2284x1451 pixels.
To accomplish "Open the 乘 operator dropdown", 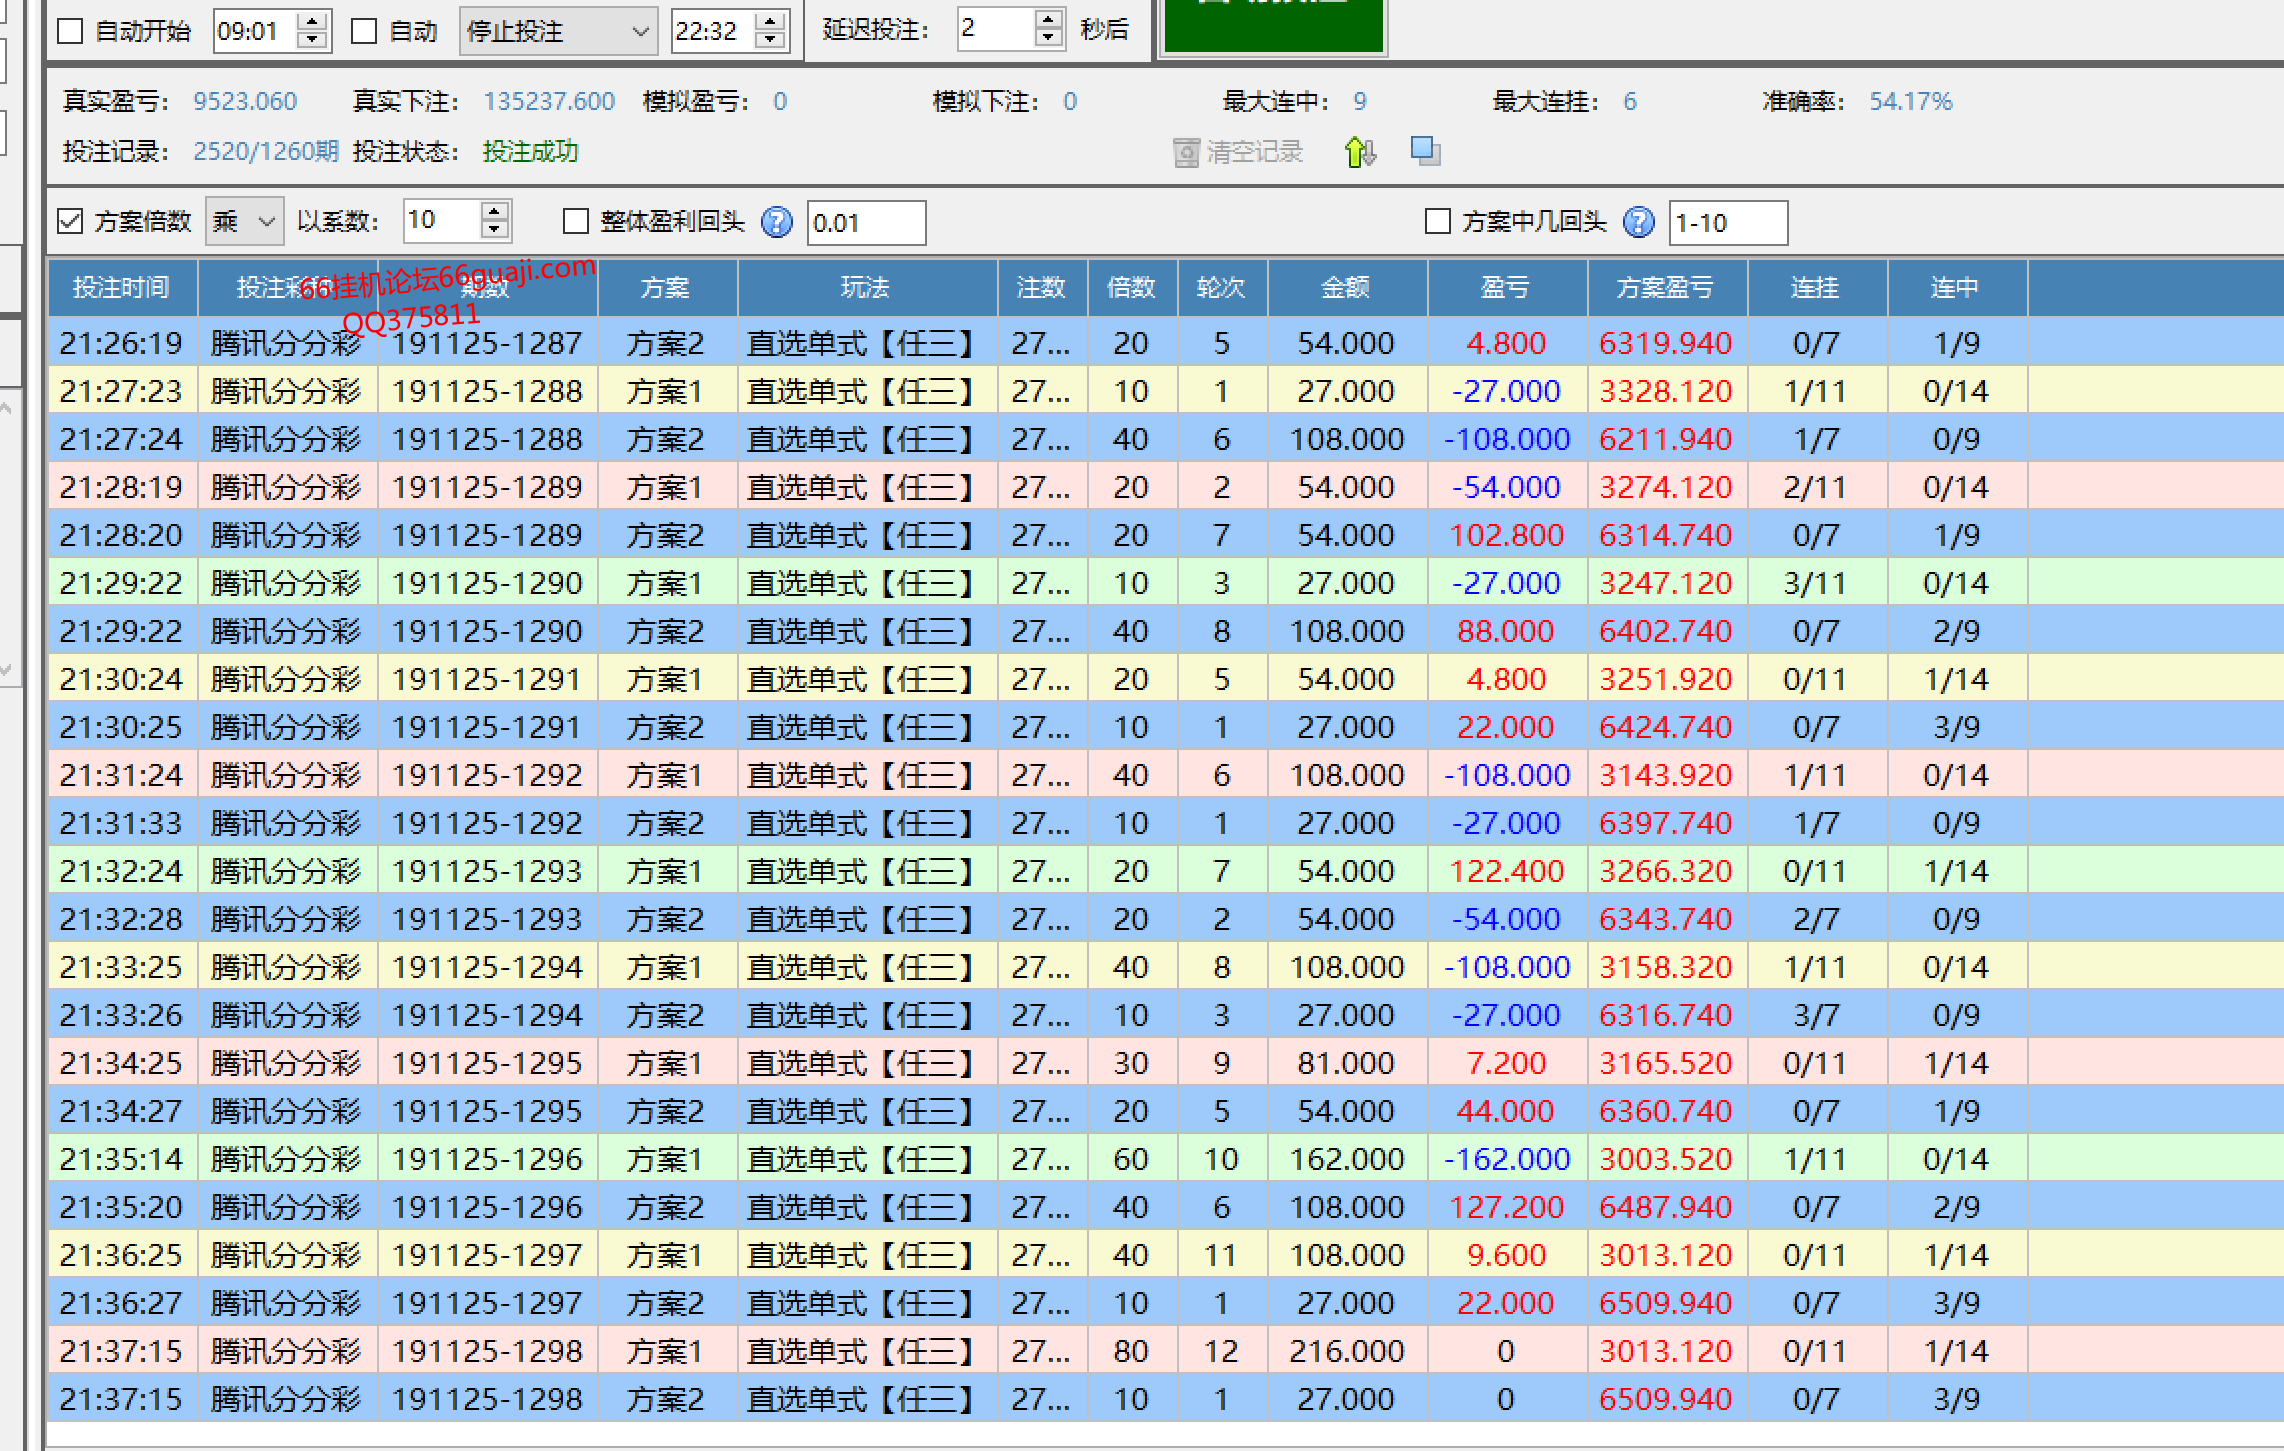I will point(244,221).
